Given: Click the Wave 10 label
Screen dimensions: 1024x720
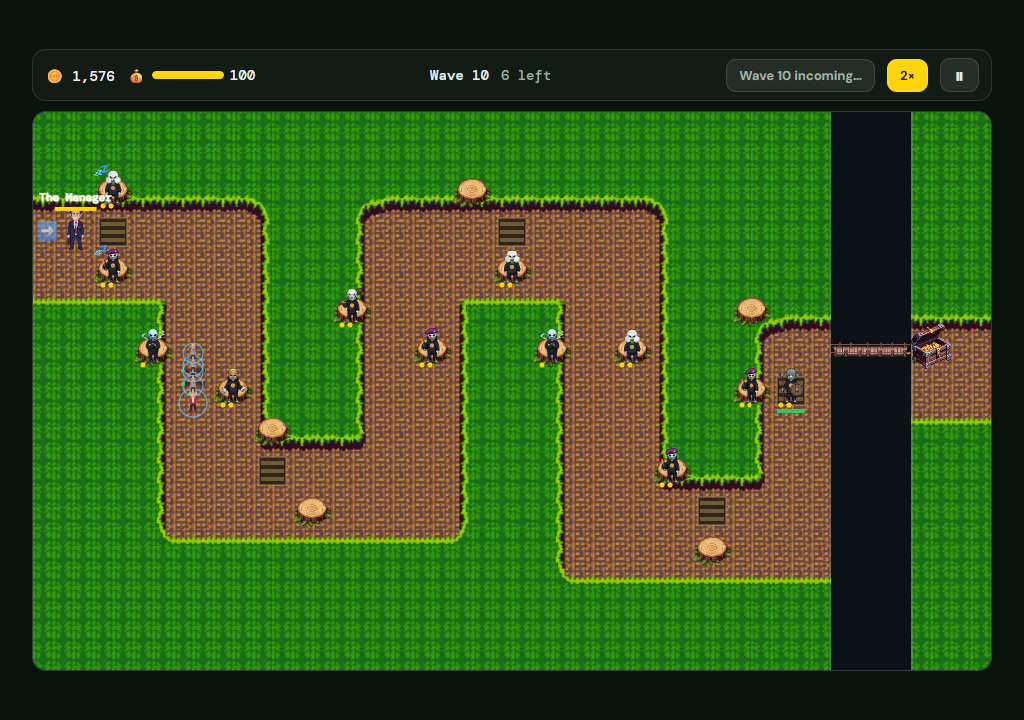Looking at the screenshot, I should pyautogui.click(x=459, y=75).
